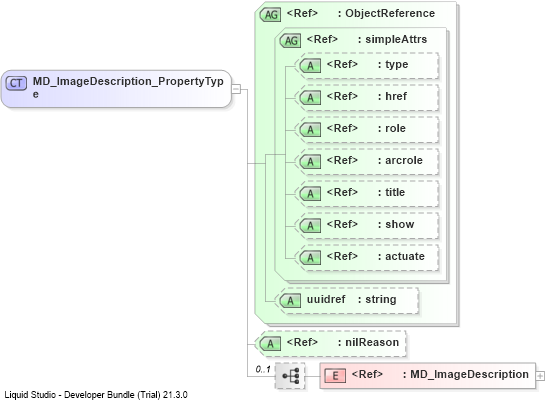Click the A icon beside uuidref
The image size is (545, 400).
(290, 301)
